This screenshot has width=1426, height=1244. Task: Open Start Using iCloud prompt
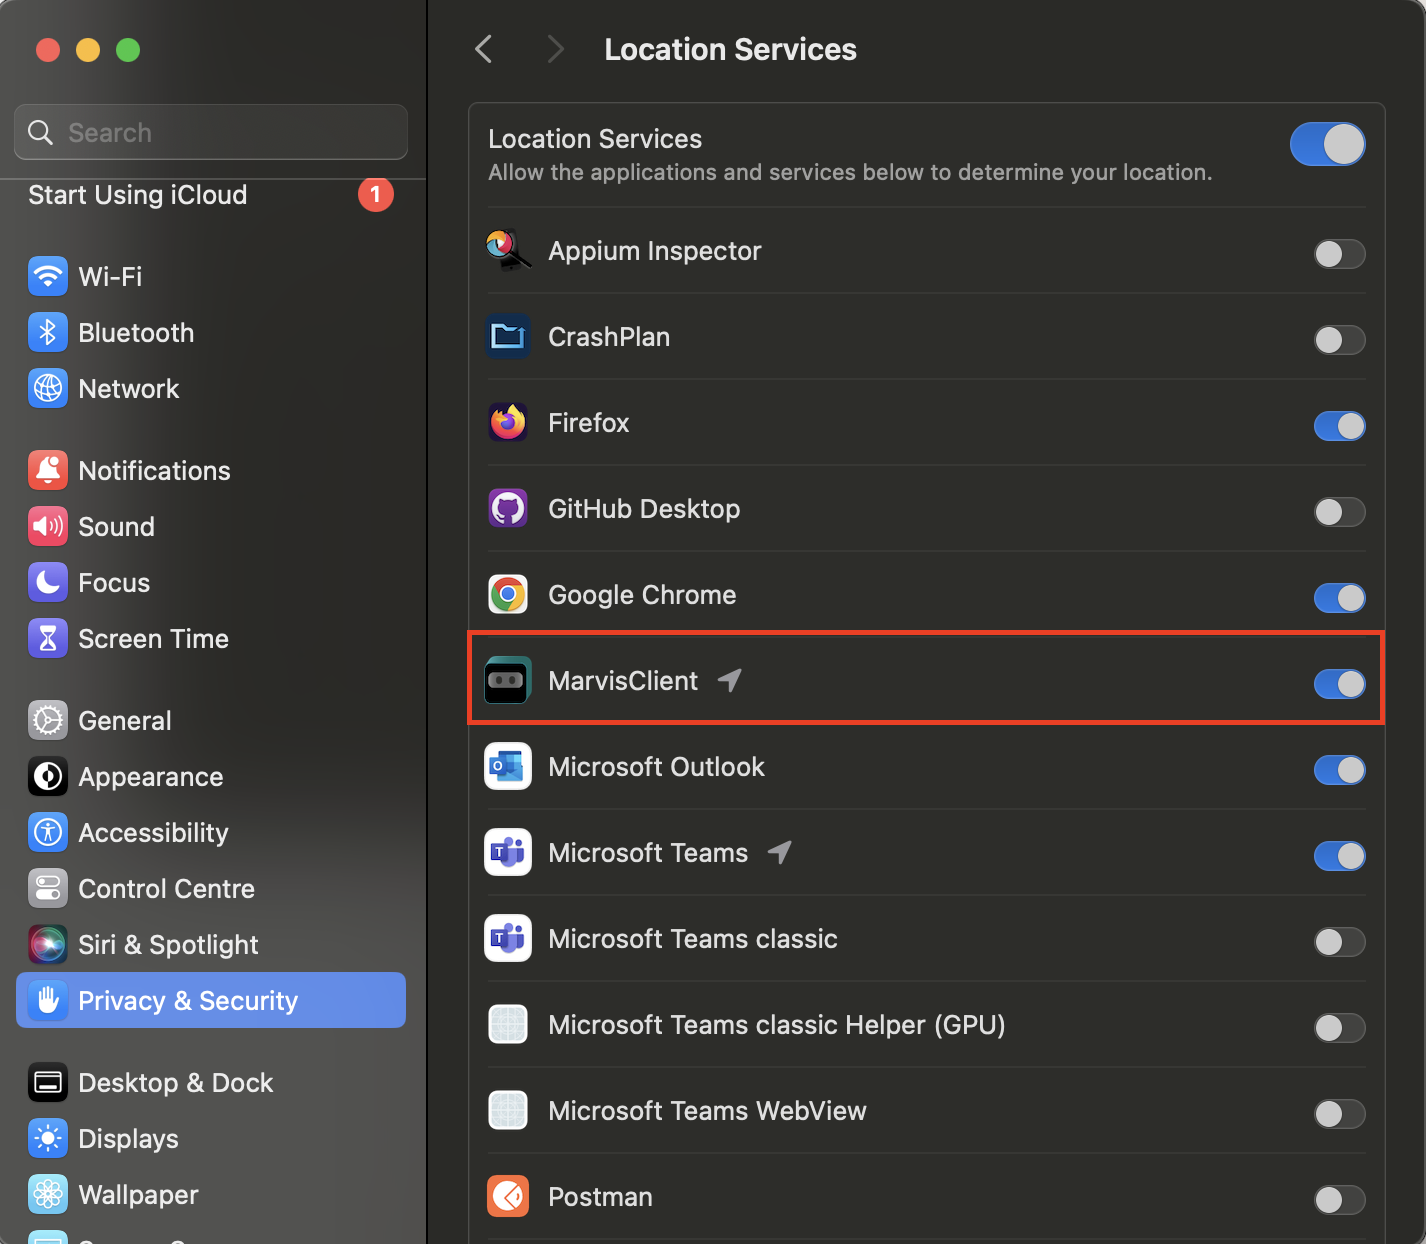(138, 195)
